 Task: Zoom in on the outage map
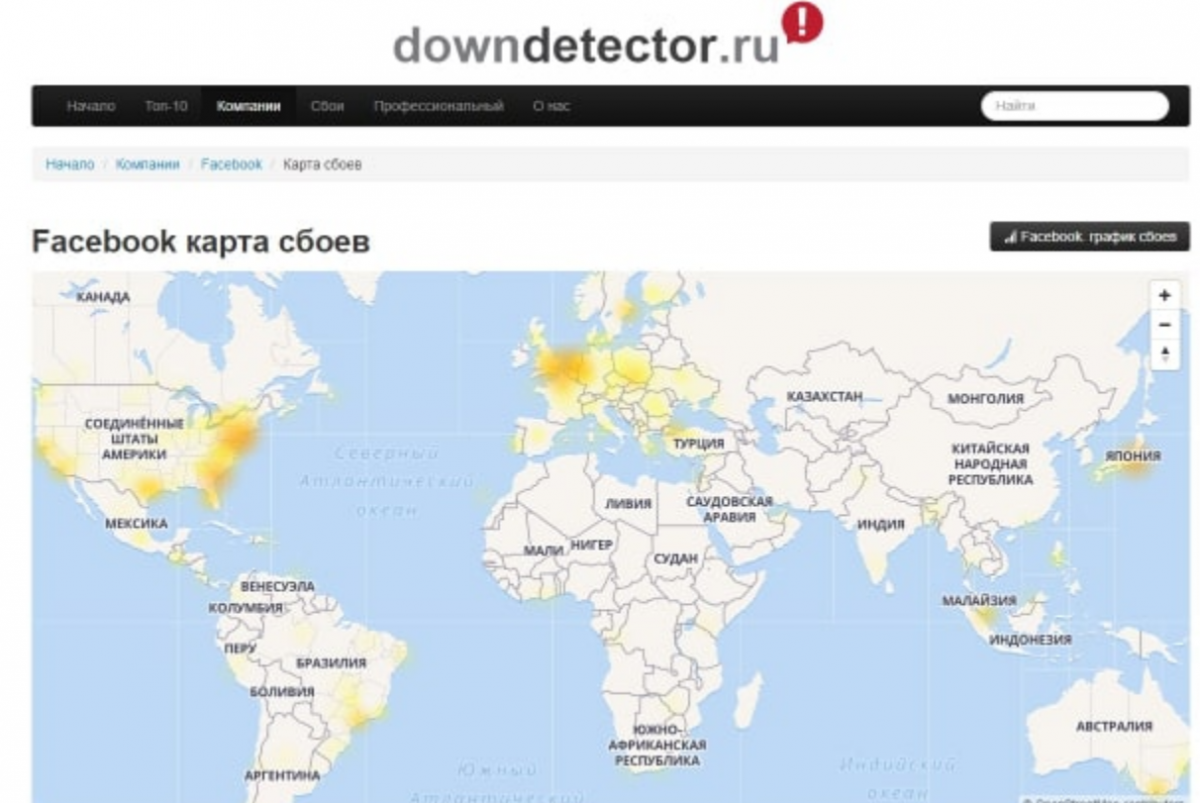pos(1164,296)
